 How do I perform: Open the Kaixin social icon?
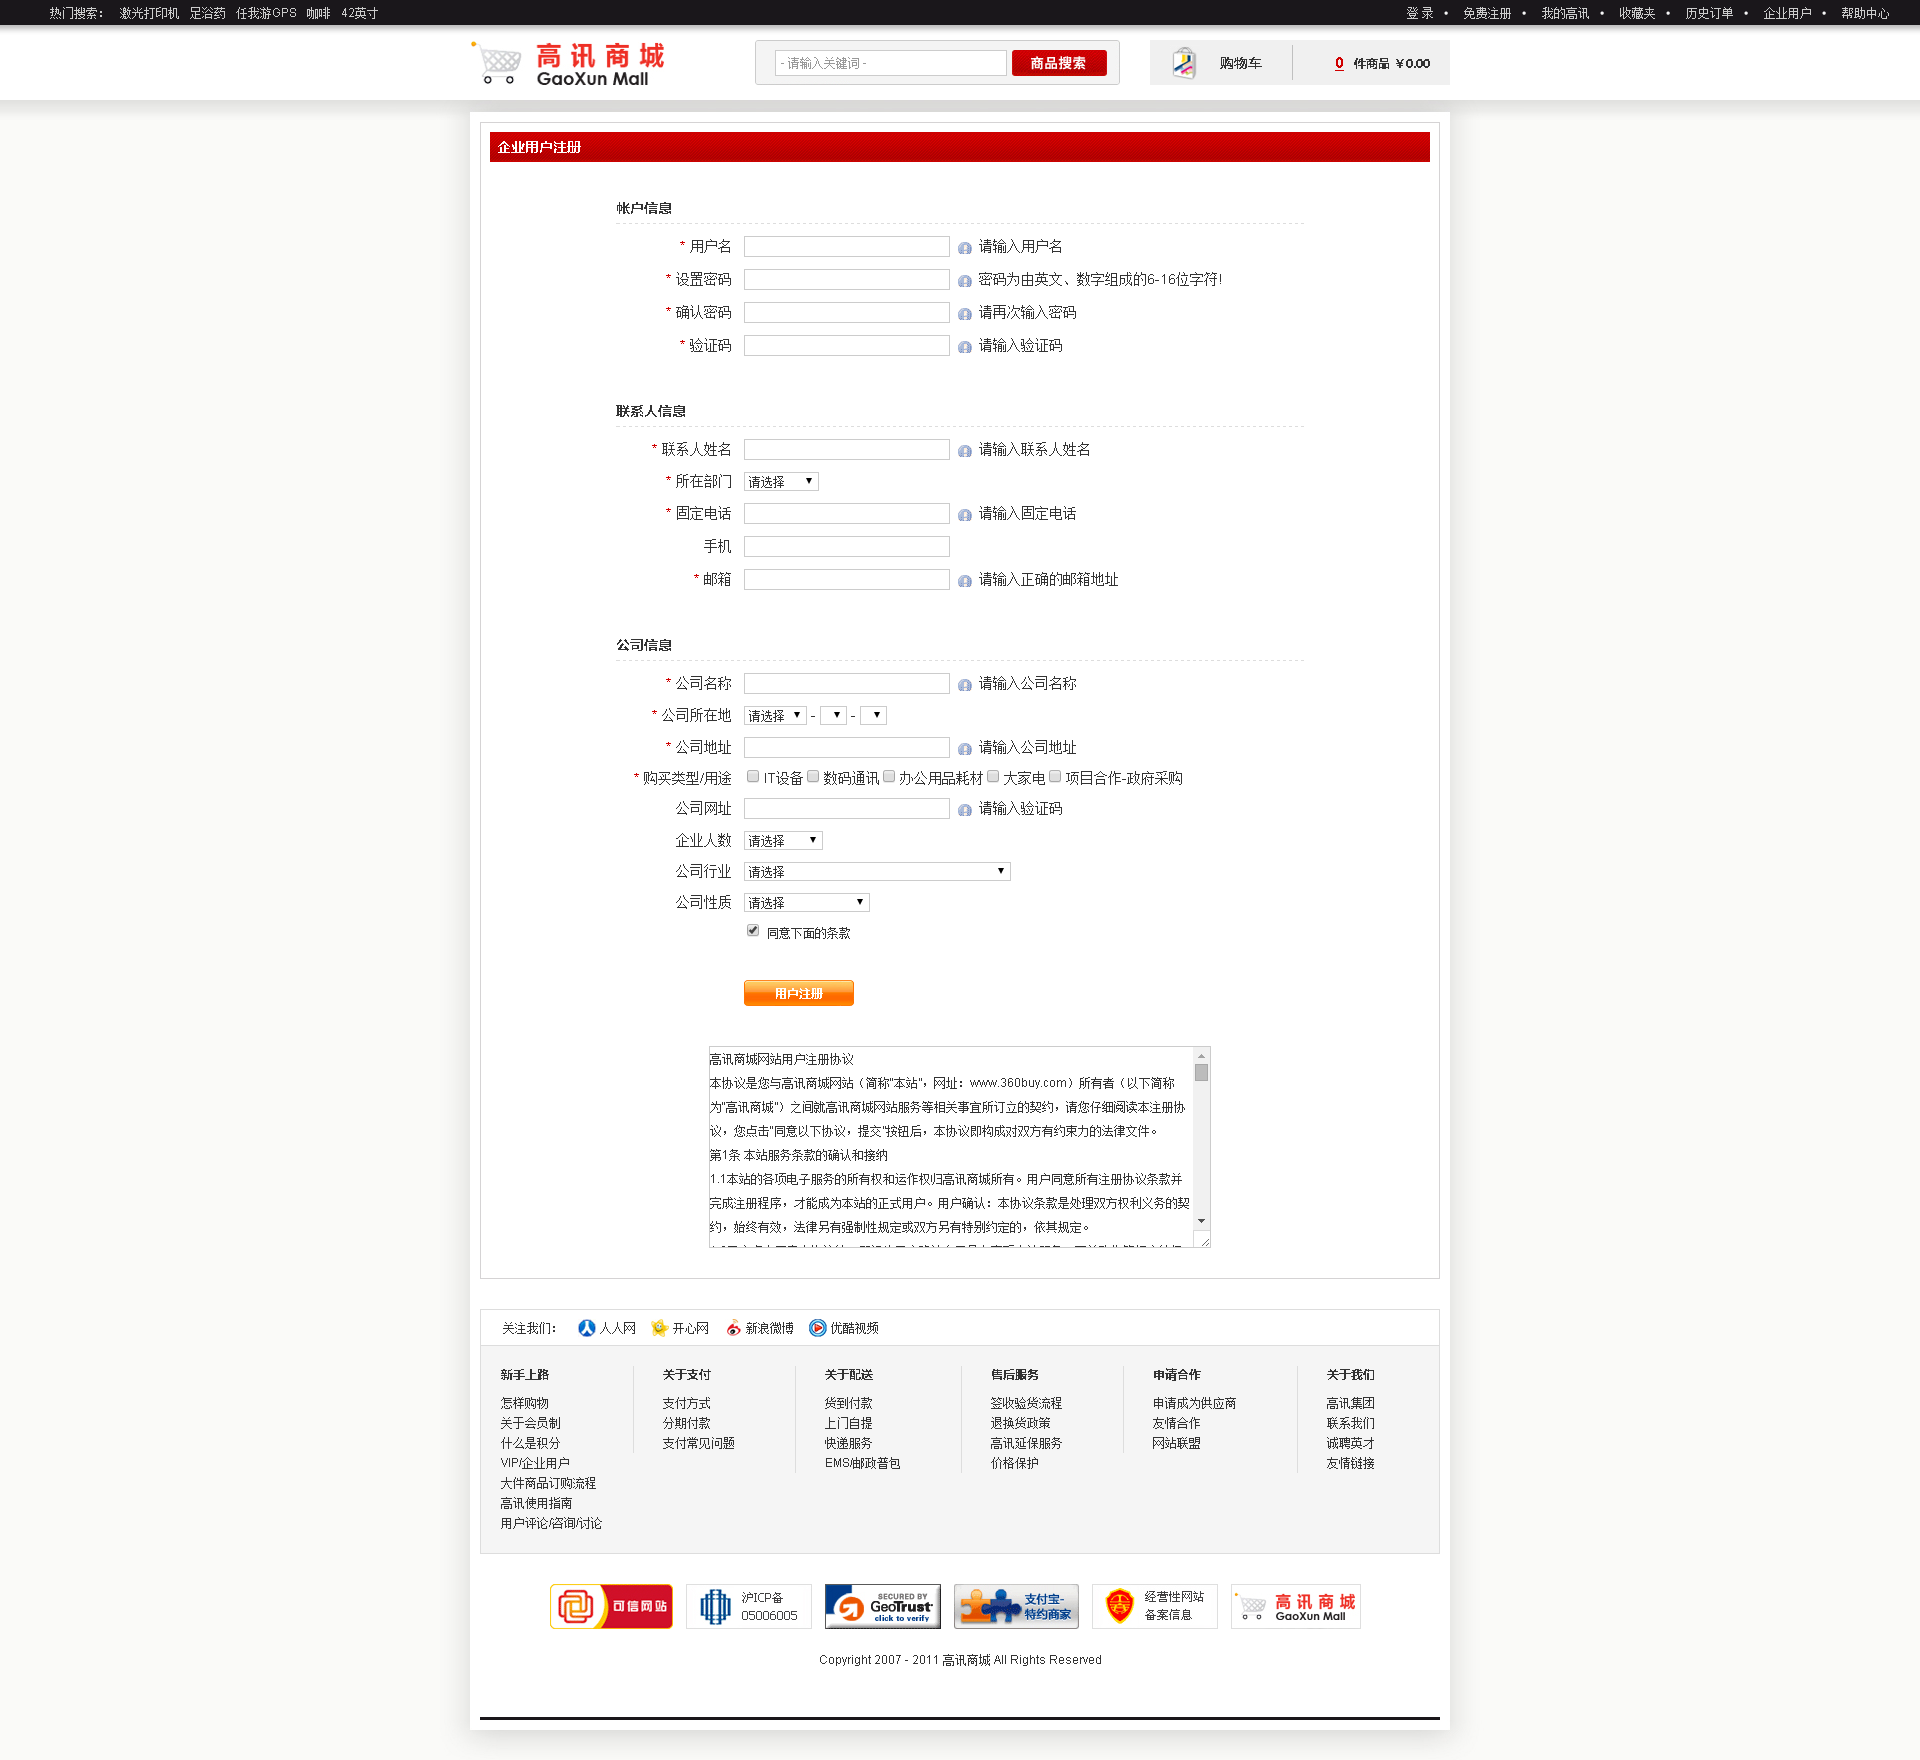[659, 1328]
